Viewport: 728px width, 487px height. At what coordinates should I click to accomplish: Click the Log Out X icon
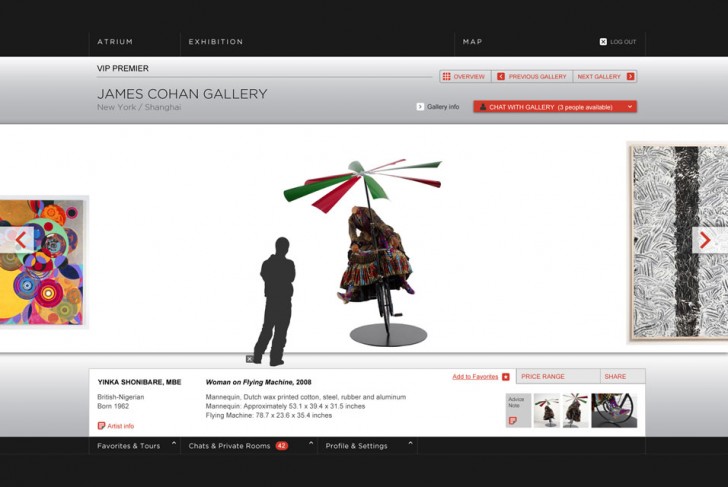[x=603, y=42]
